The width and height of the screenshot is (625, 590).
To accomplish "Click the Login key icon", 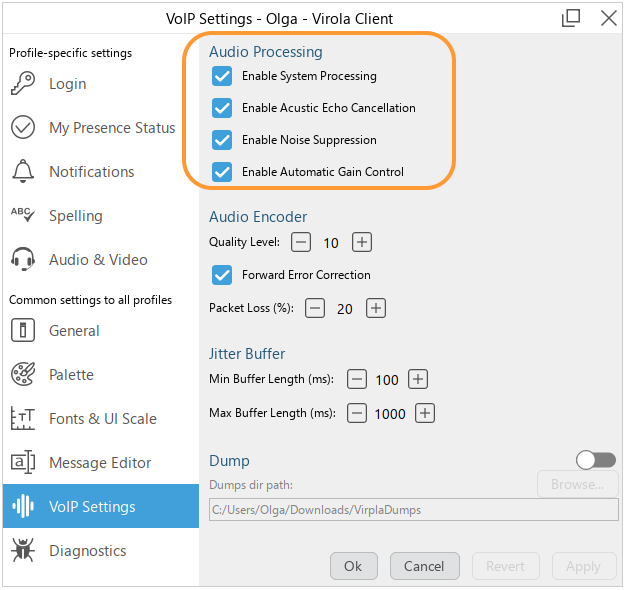I will point(23,84).
